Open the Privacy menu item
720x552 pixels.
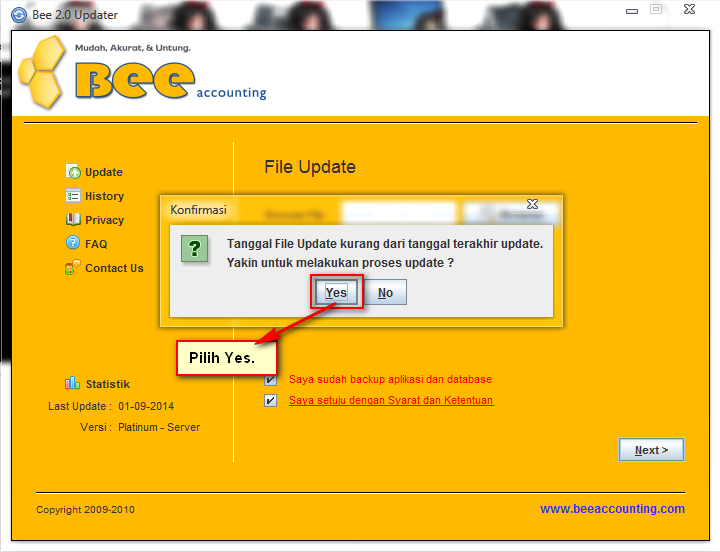tap(104, 220)
